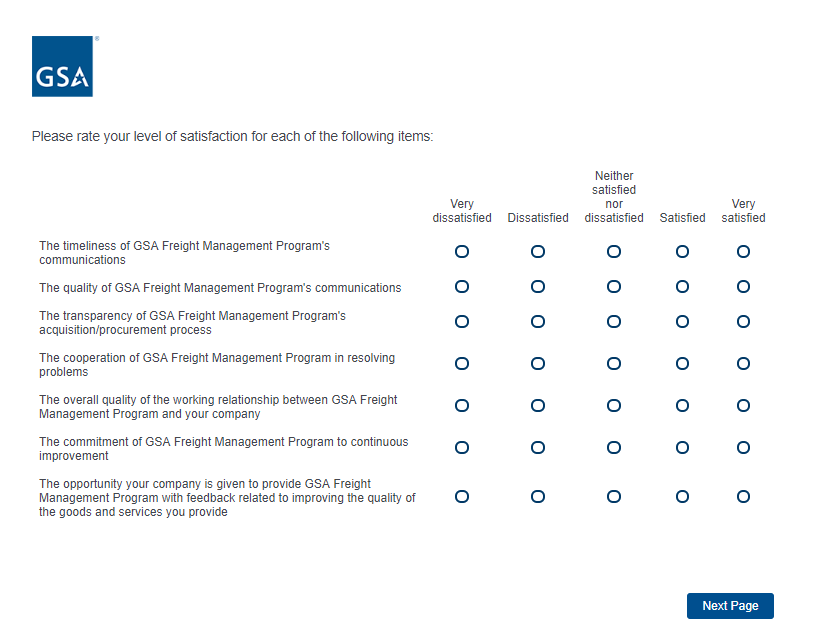Rate timeliness of communications as Very satisfied

[x=743, y=252]
